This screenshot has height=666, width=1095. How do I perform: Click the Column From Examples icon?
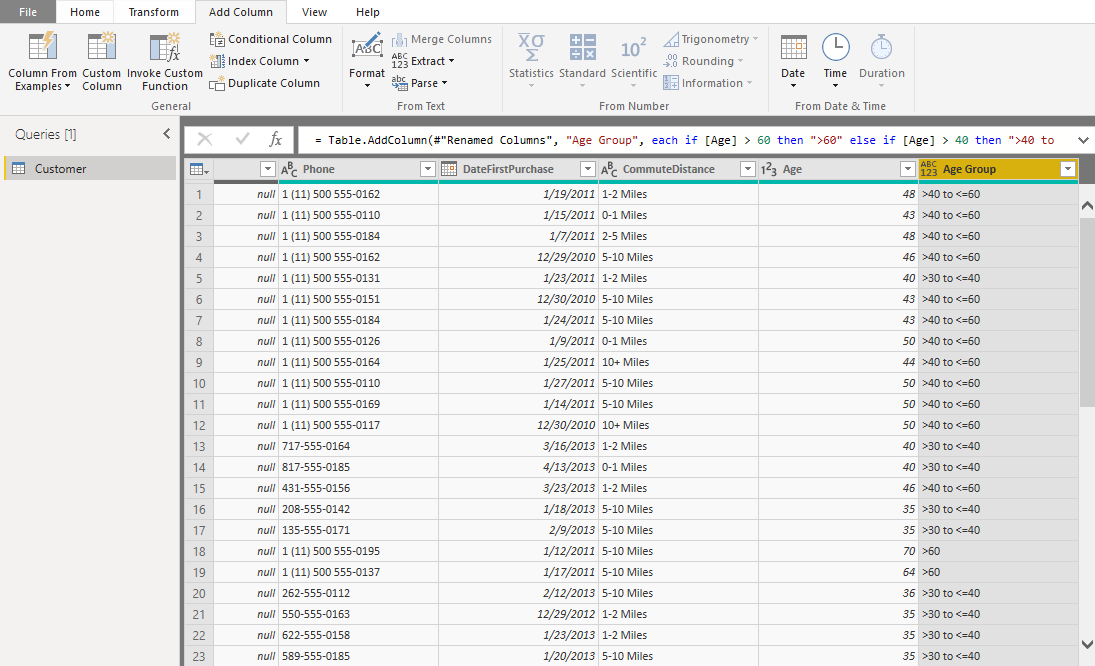pos(42,47)
